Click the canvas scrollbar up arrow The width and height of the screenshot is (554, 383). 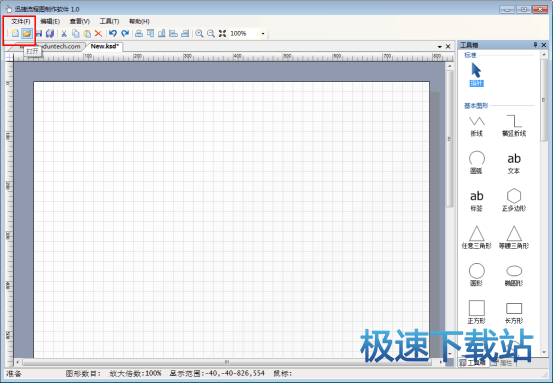[449, 66]
